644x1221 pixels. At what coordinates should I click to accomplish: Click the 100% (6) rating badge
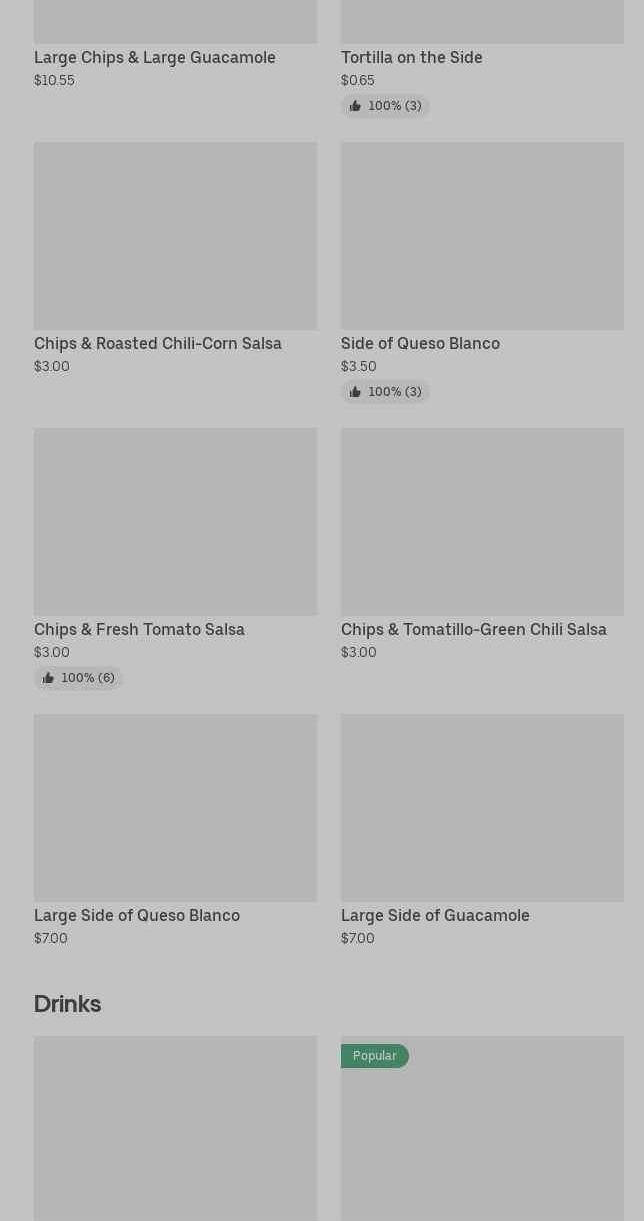(x=87, y=678)
